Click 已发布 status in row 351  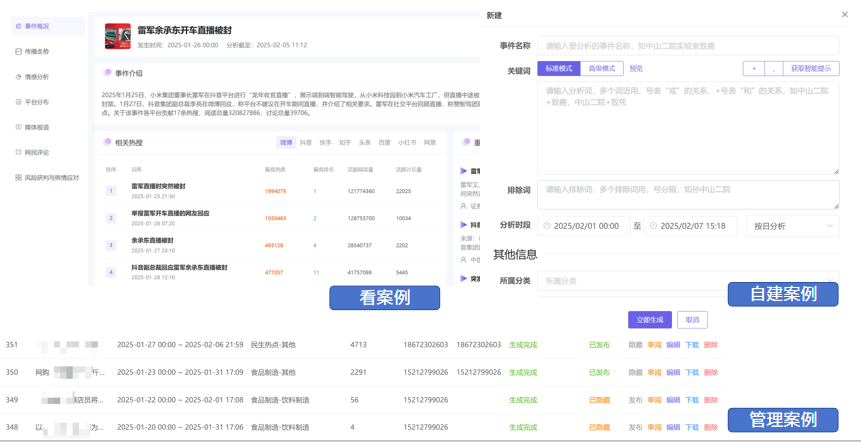tap(599, 345)
